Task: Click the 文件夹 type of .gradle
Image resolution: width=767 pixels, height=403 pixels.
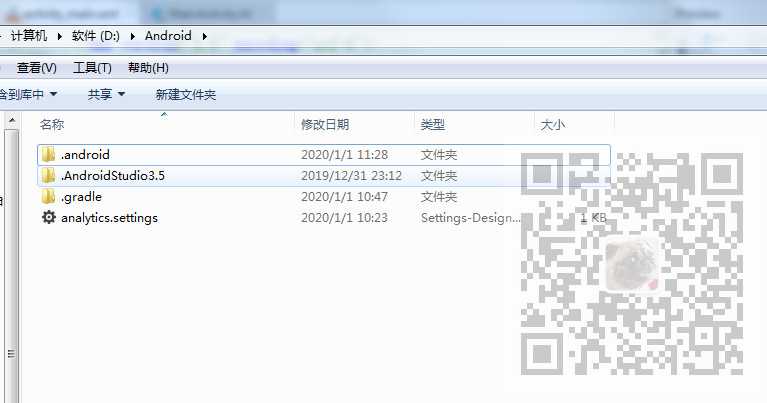Action: pyautogui.click(x=439, y=197)
